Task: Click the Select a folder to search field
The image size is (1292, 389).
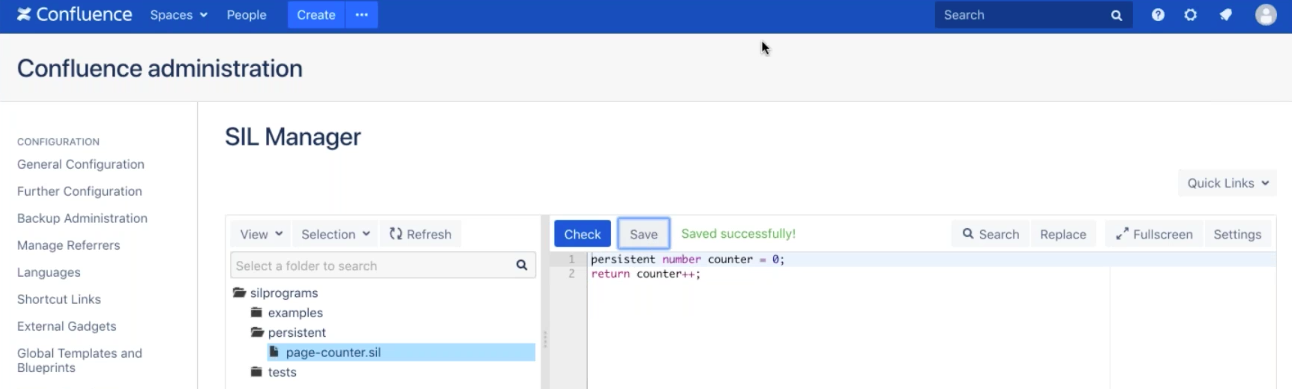Action: (372, 265)
